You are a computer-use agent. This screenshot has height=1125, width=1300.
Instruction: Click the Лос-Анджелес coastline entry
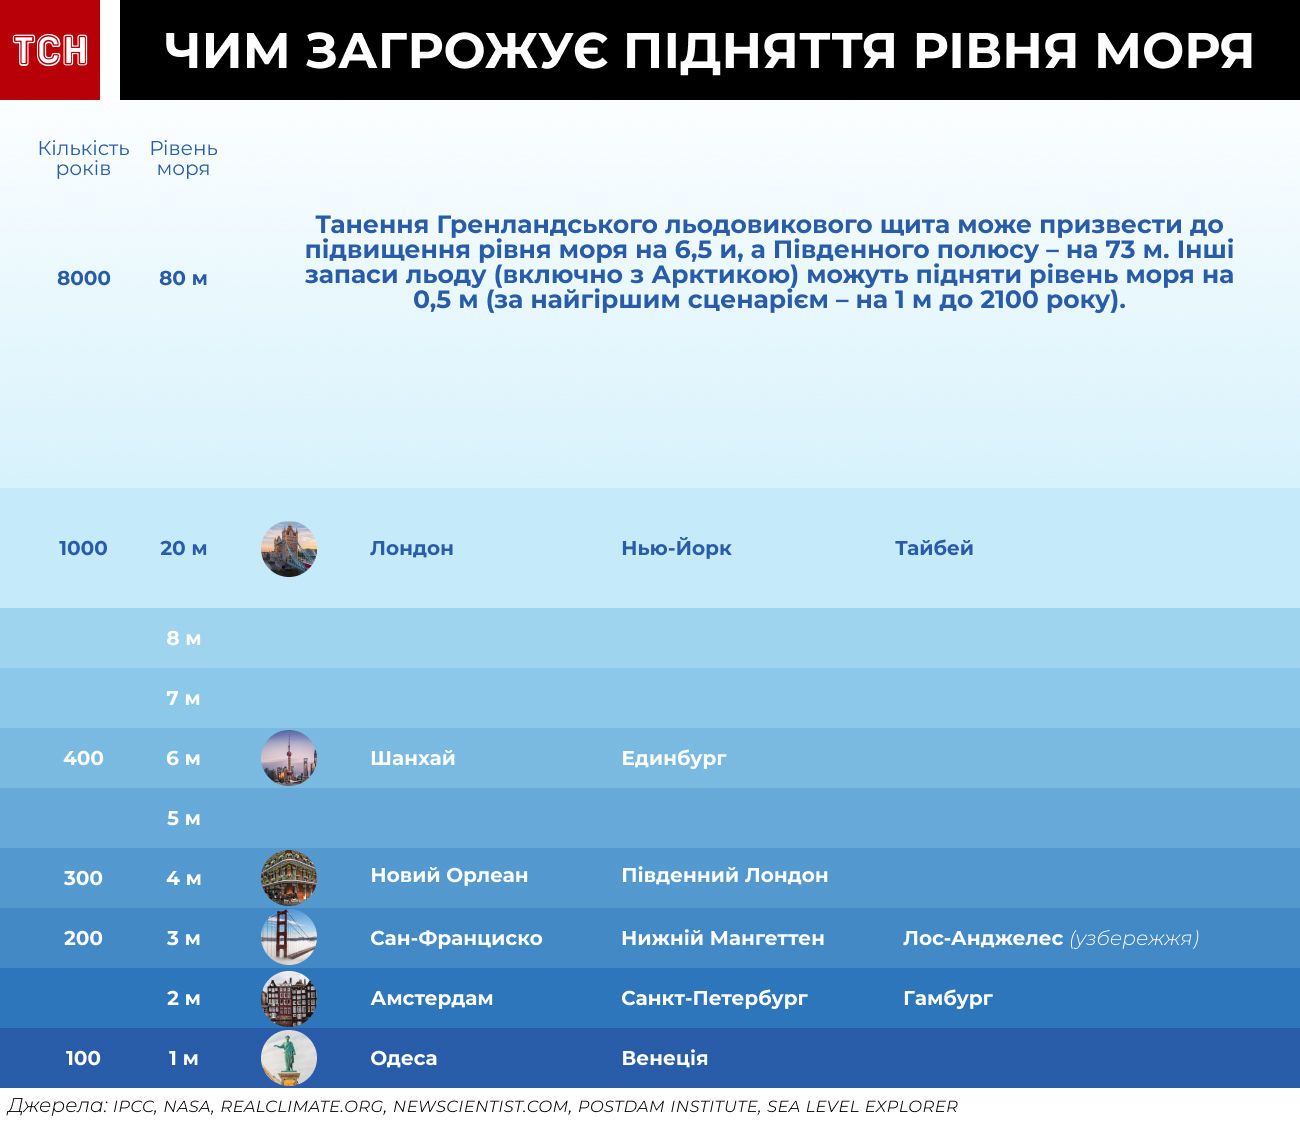coord(1050,938)
